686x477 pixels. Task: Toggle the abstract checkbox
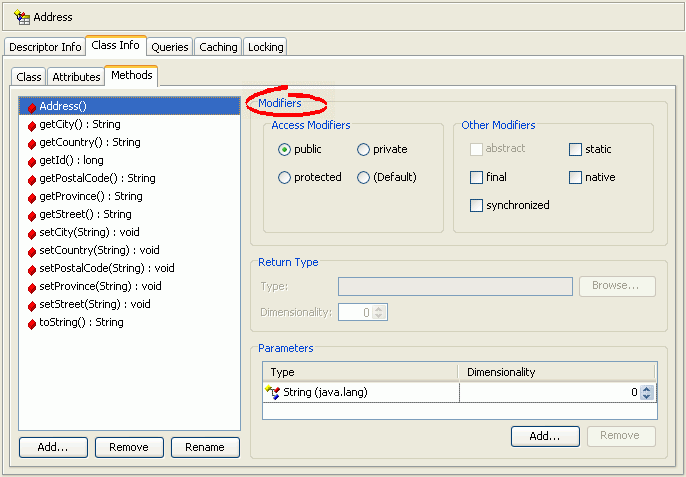[476, 149]
